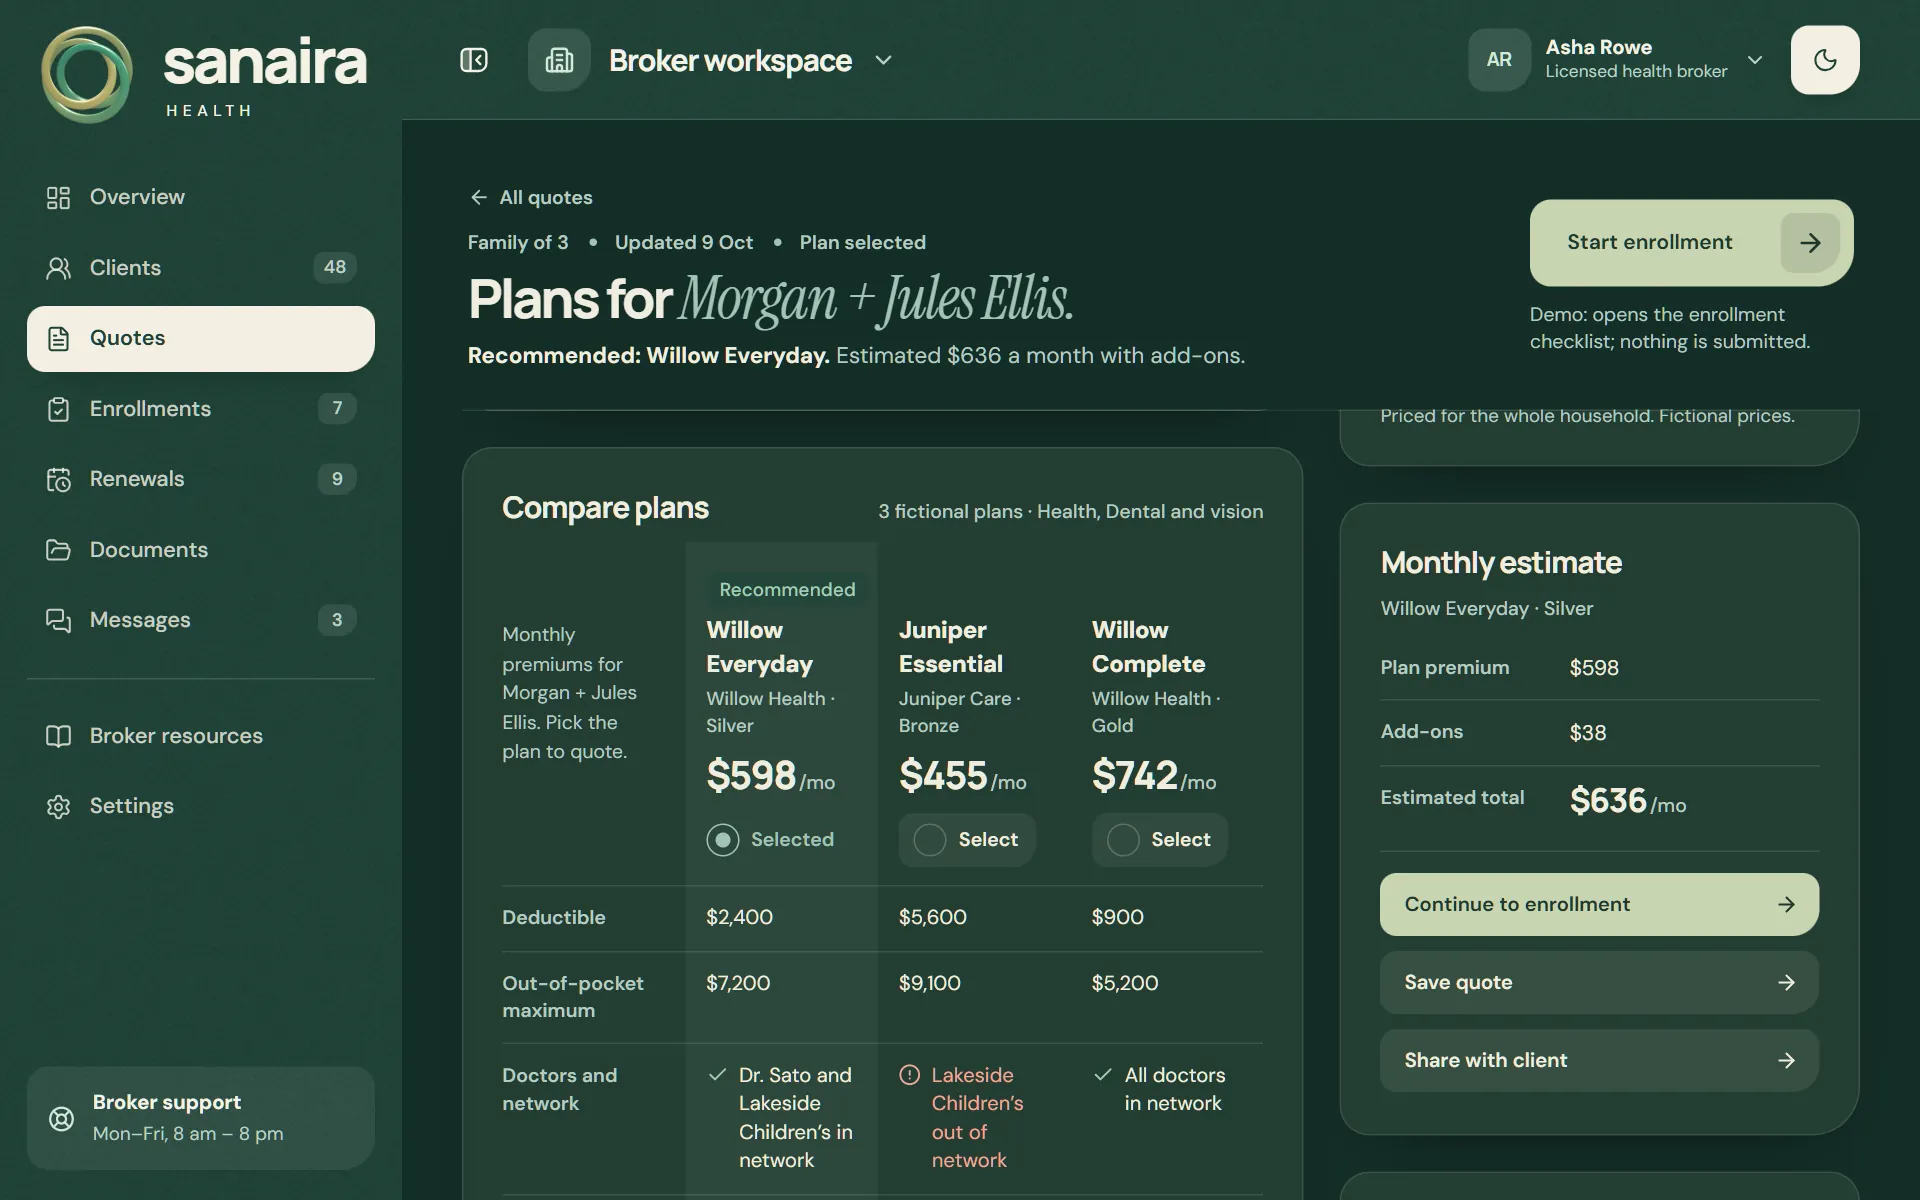Click the Share with client button

click(x=1599, y=1060)
